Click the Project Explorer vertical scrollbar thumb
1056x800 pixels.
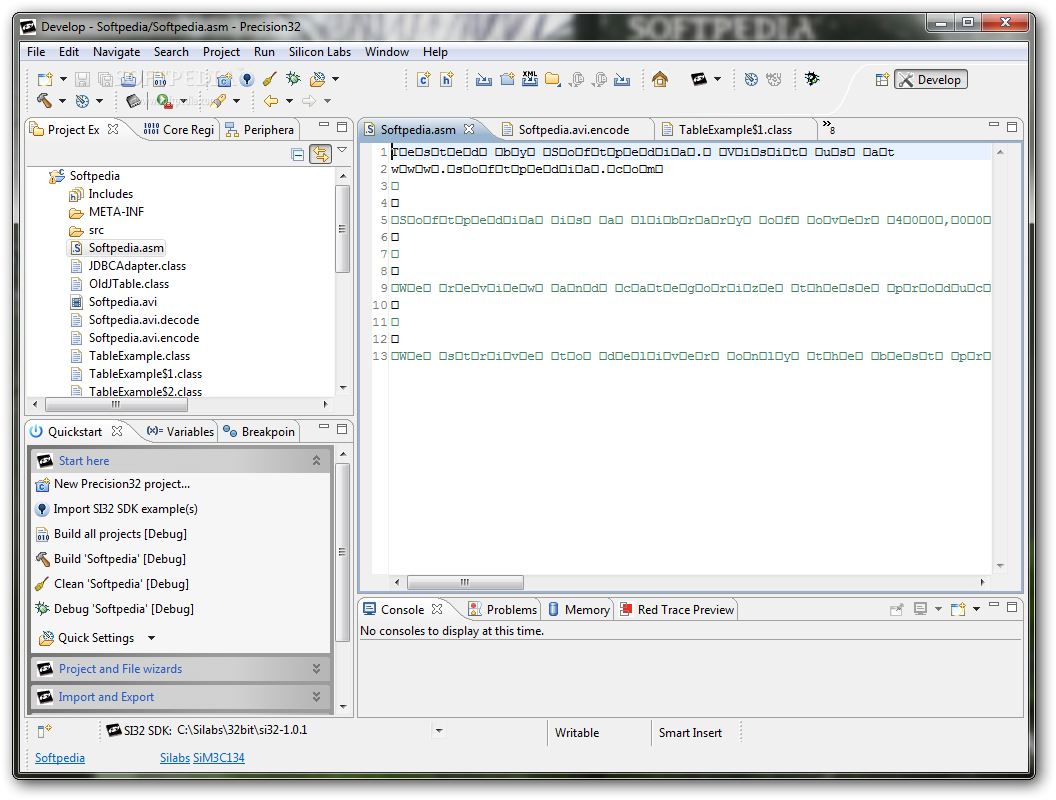343,229
